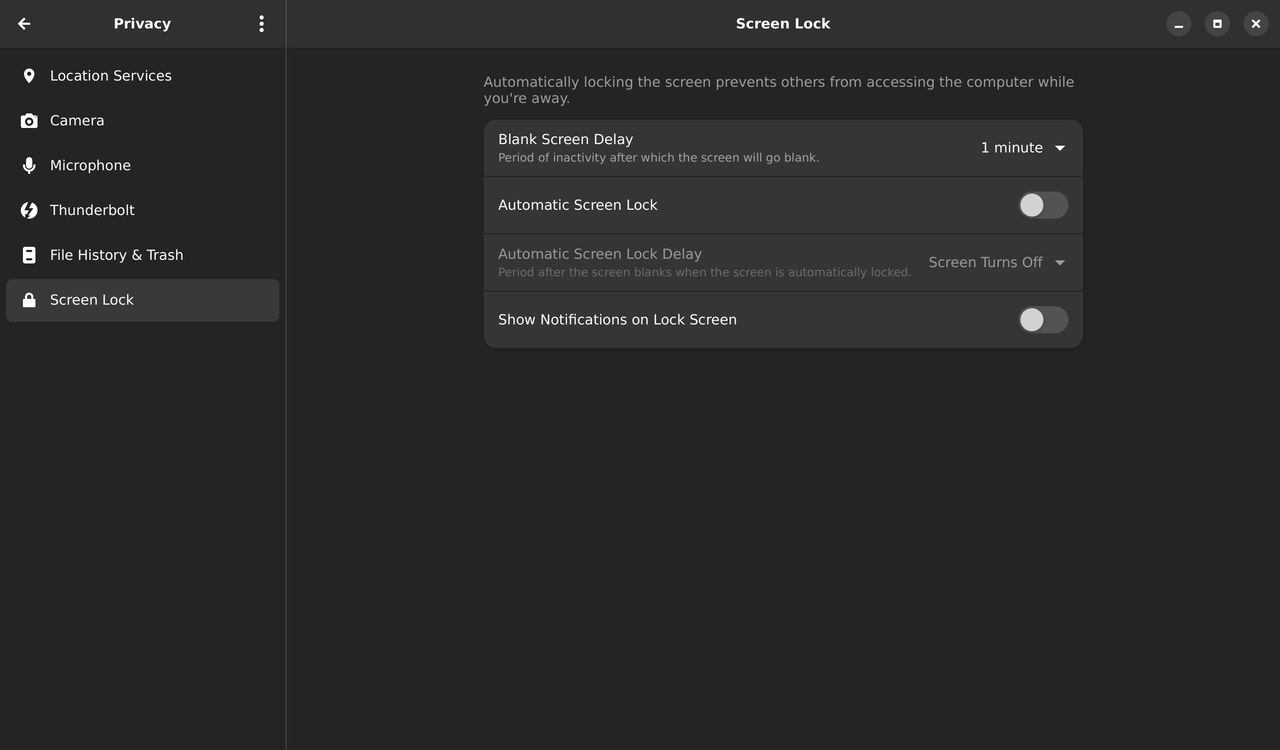Screen dimensions: 1280x750
Task: Click the File History & Trash file icon
Action: [x=29, y=255]
